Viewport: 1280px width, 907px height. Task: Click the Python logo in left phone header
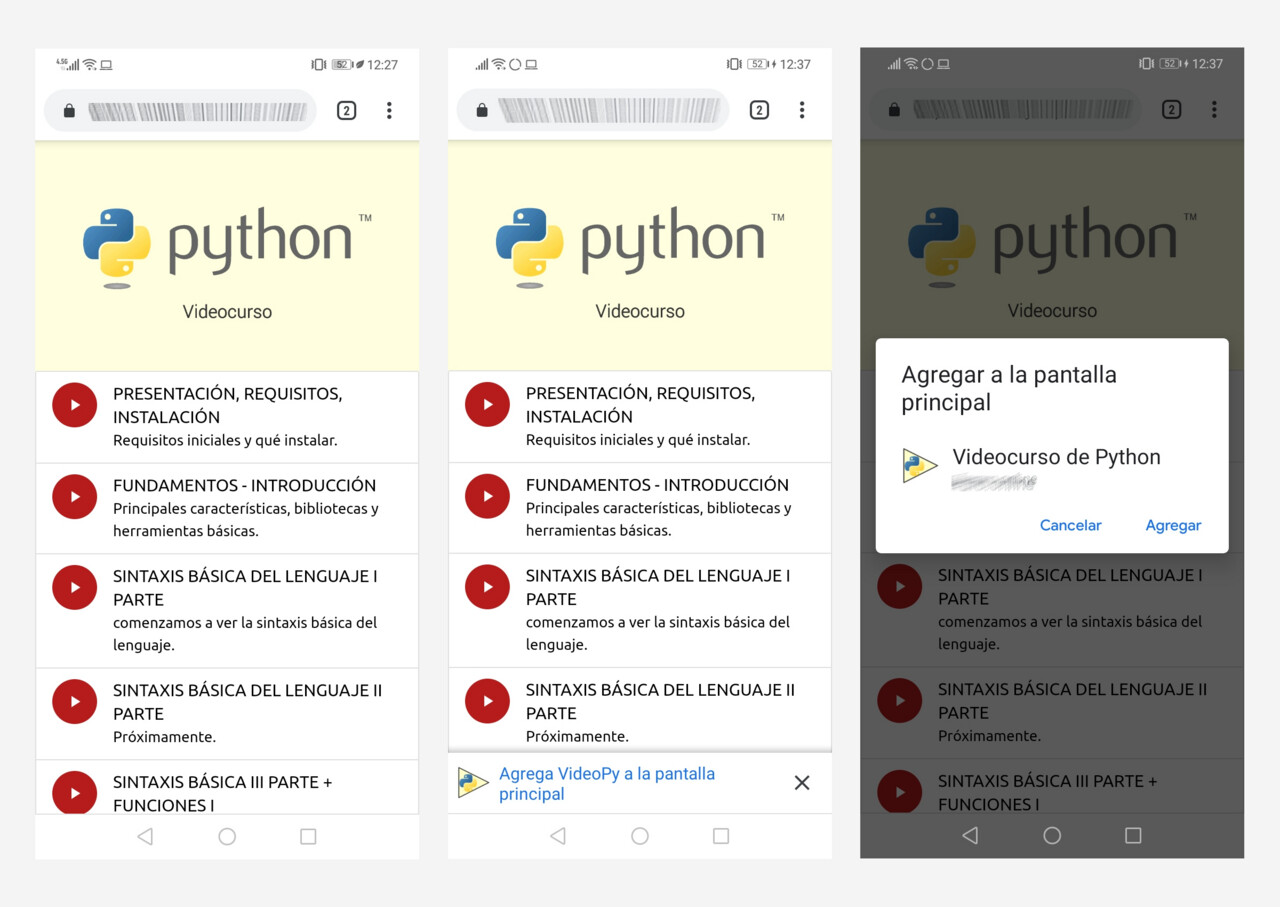(x=227, y=248)
